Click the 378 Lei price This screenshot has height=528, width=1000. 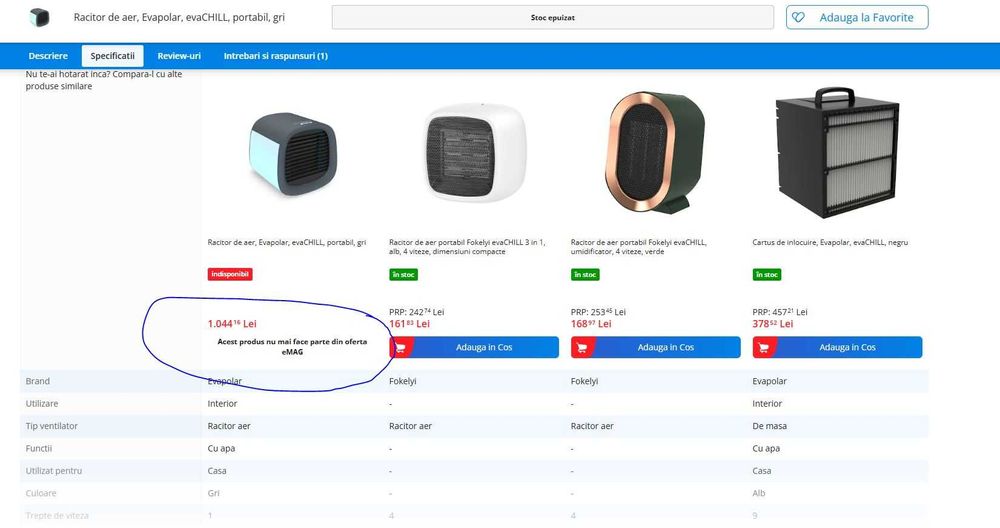(773, 324)
